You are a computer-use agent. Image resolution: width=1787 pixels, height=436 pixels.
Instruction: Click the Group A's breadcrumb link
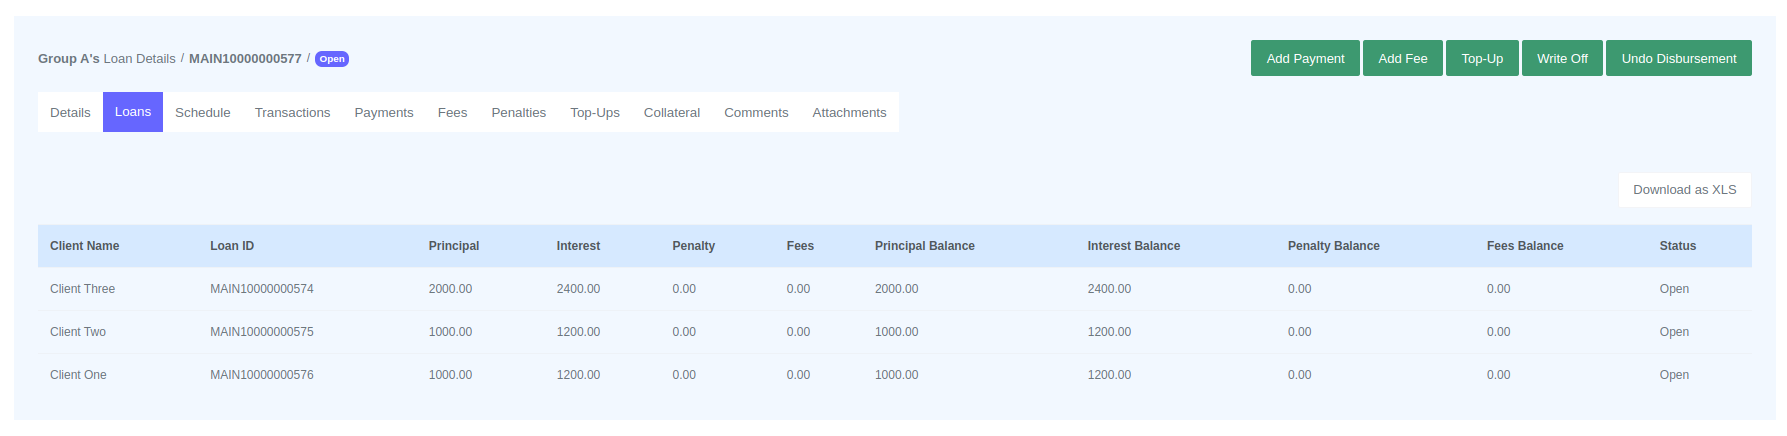point(68,59)
